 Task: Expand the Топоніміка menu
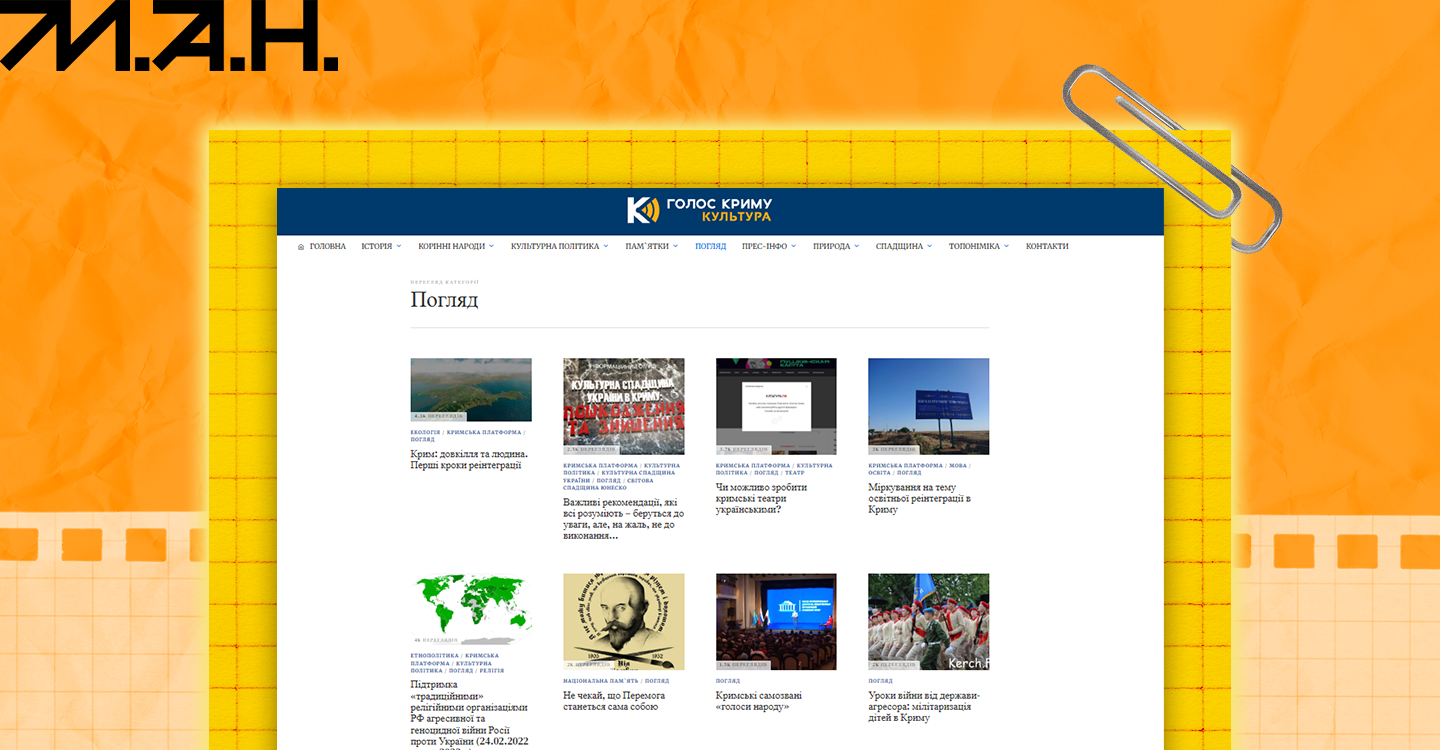[x=978, y=246]
